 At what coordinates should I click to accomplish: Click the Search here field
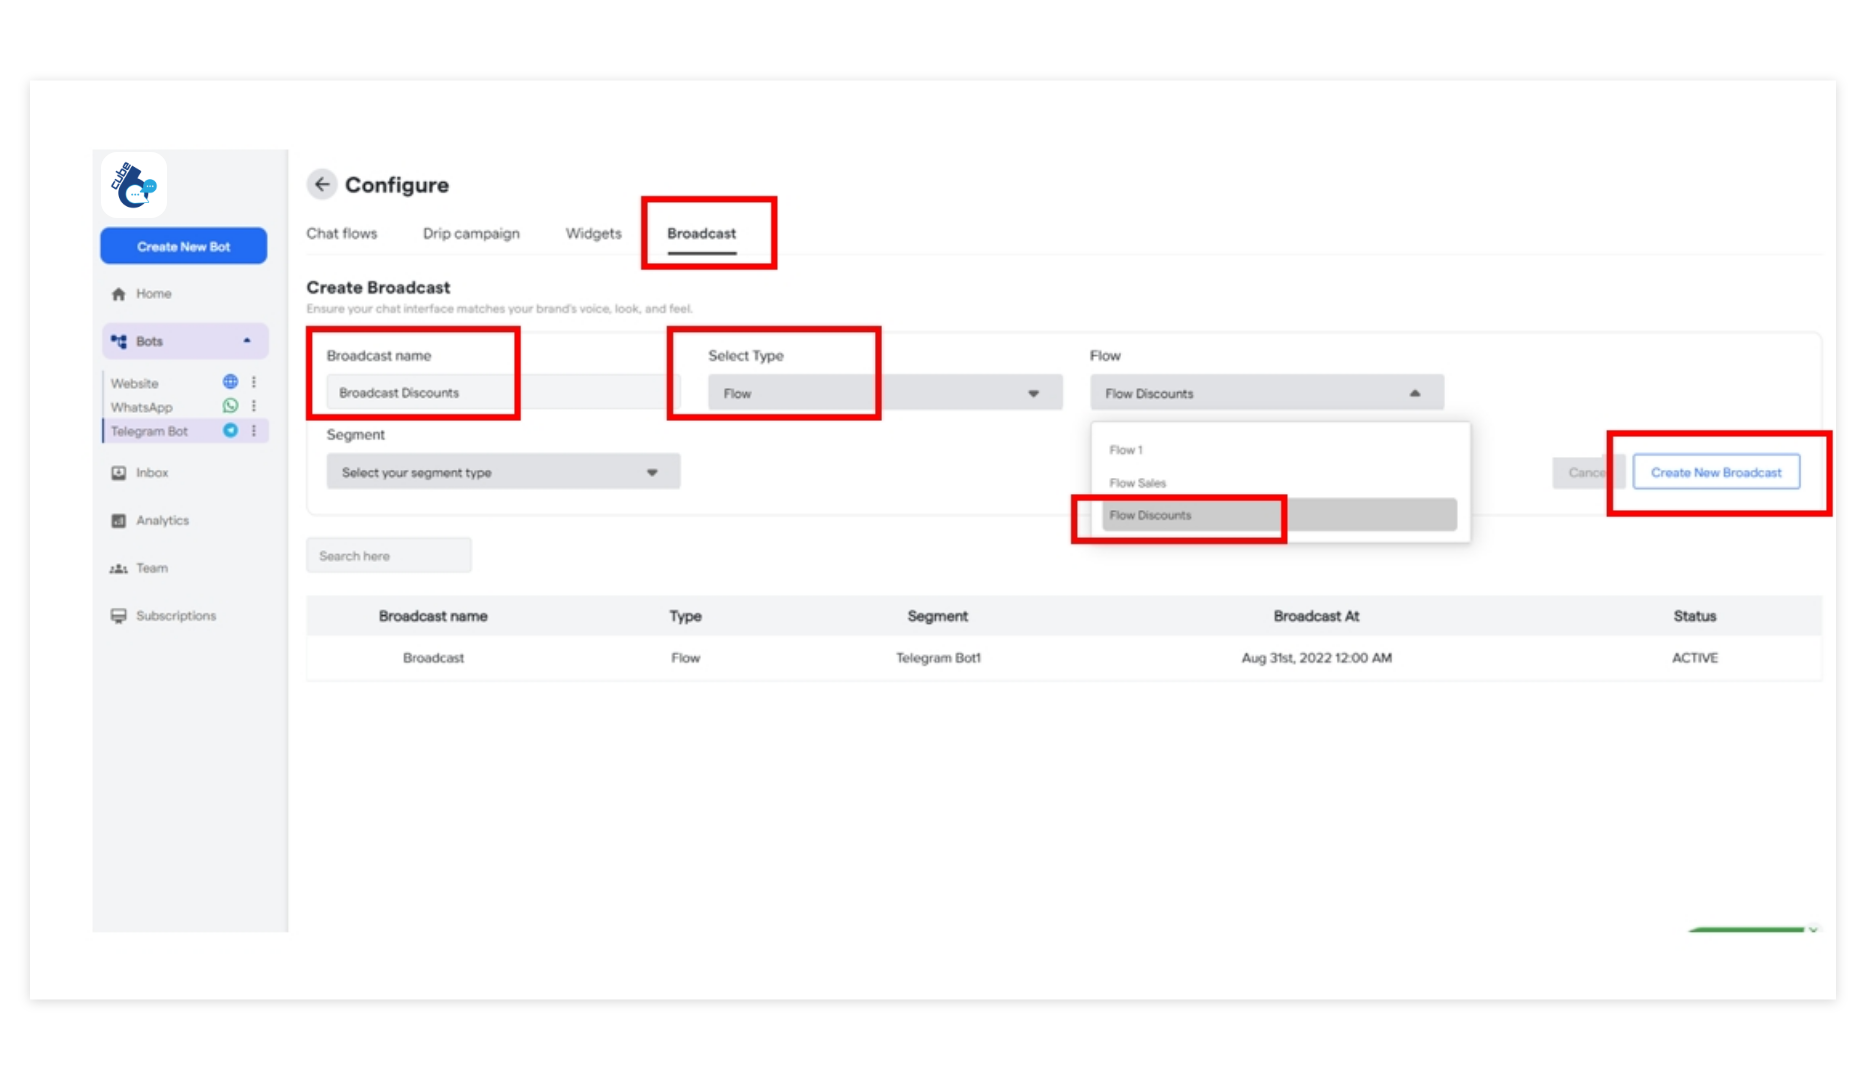coord(389,556)
